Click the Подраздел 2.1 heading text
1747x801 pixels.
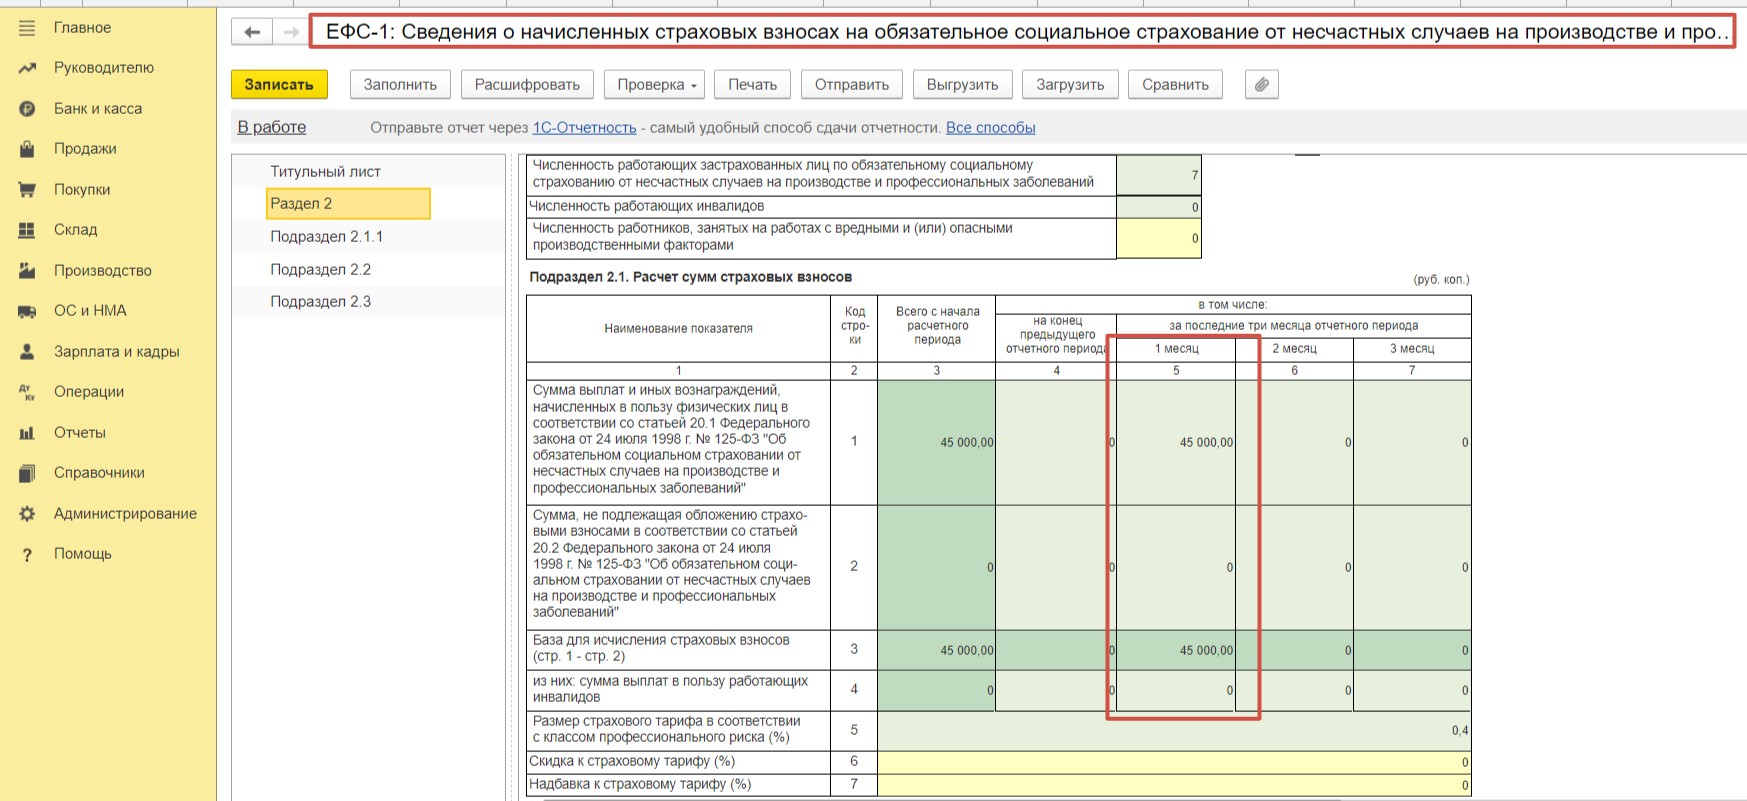pos(691,277)
